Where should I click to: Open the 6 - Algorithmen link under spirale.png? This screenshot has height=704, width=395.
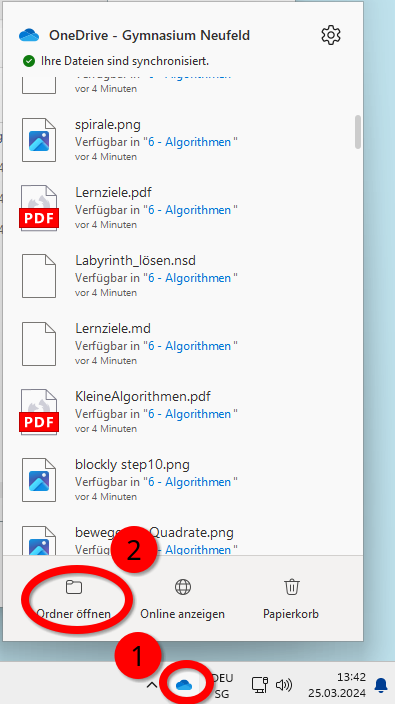[x=189, y=142]
